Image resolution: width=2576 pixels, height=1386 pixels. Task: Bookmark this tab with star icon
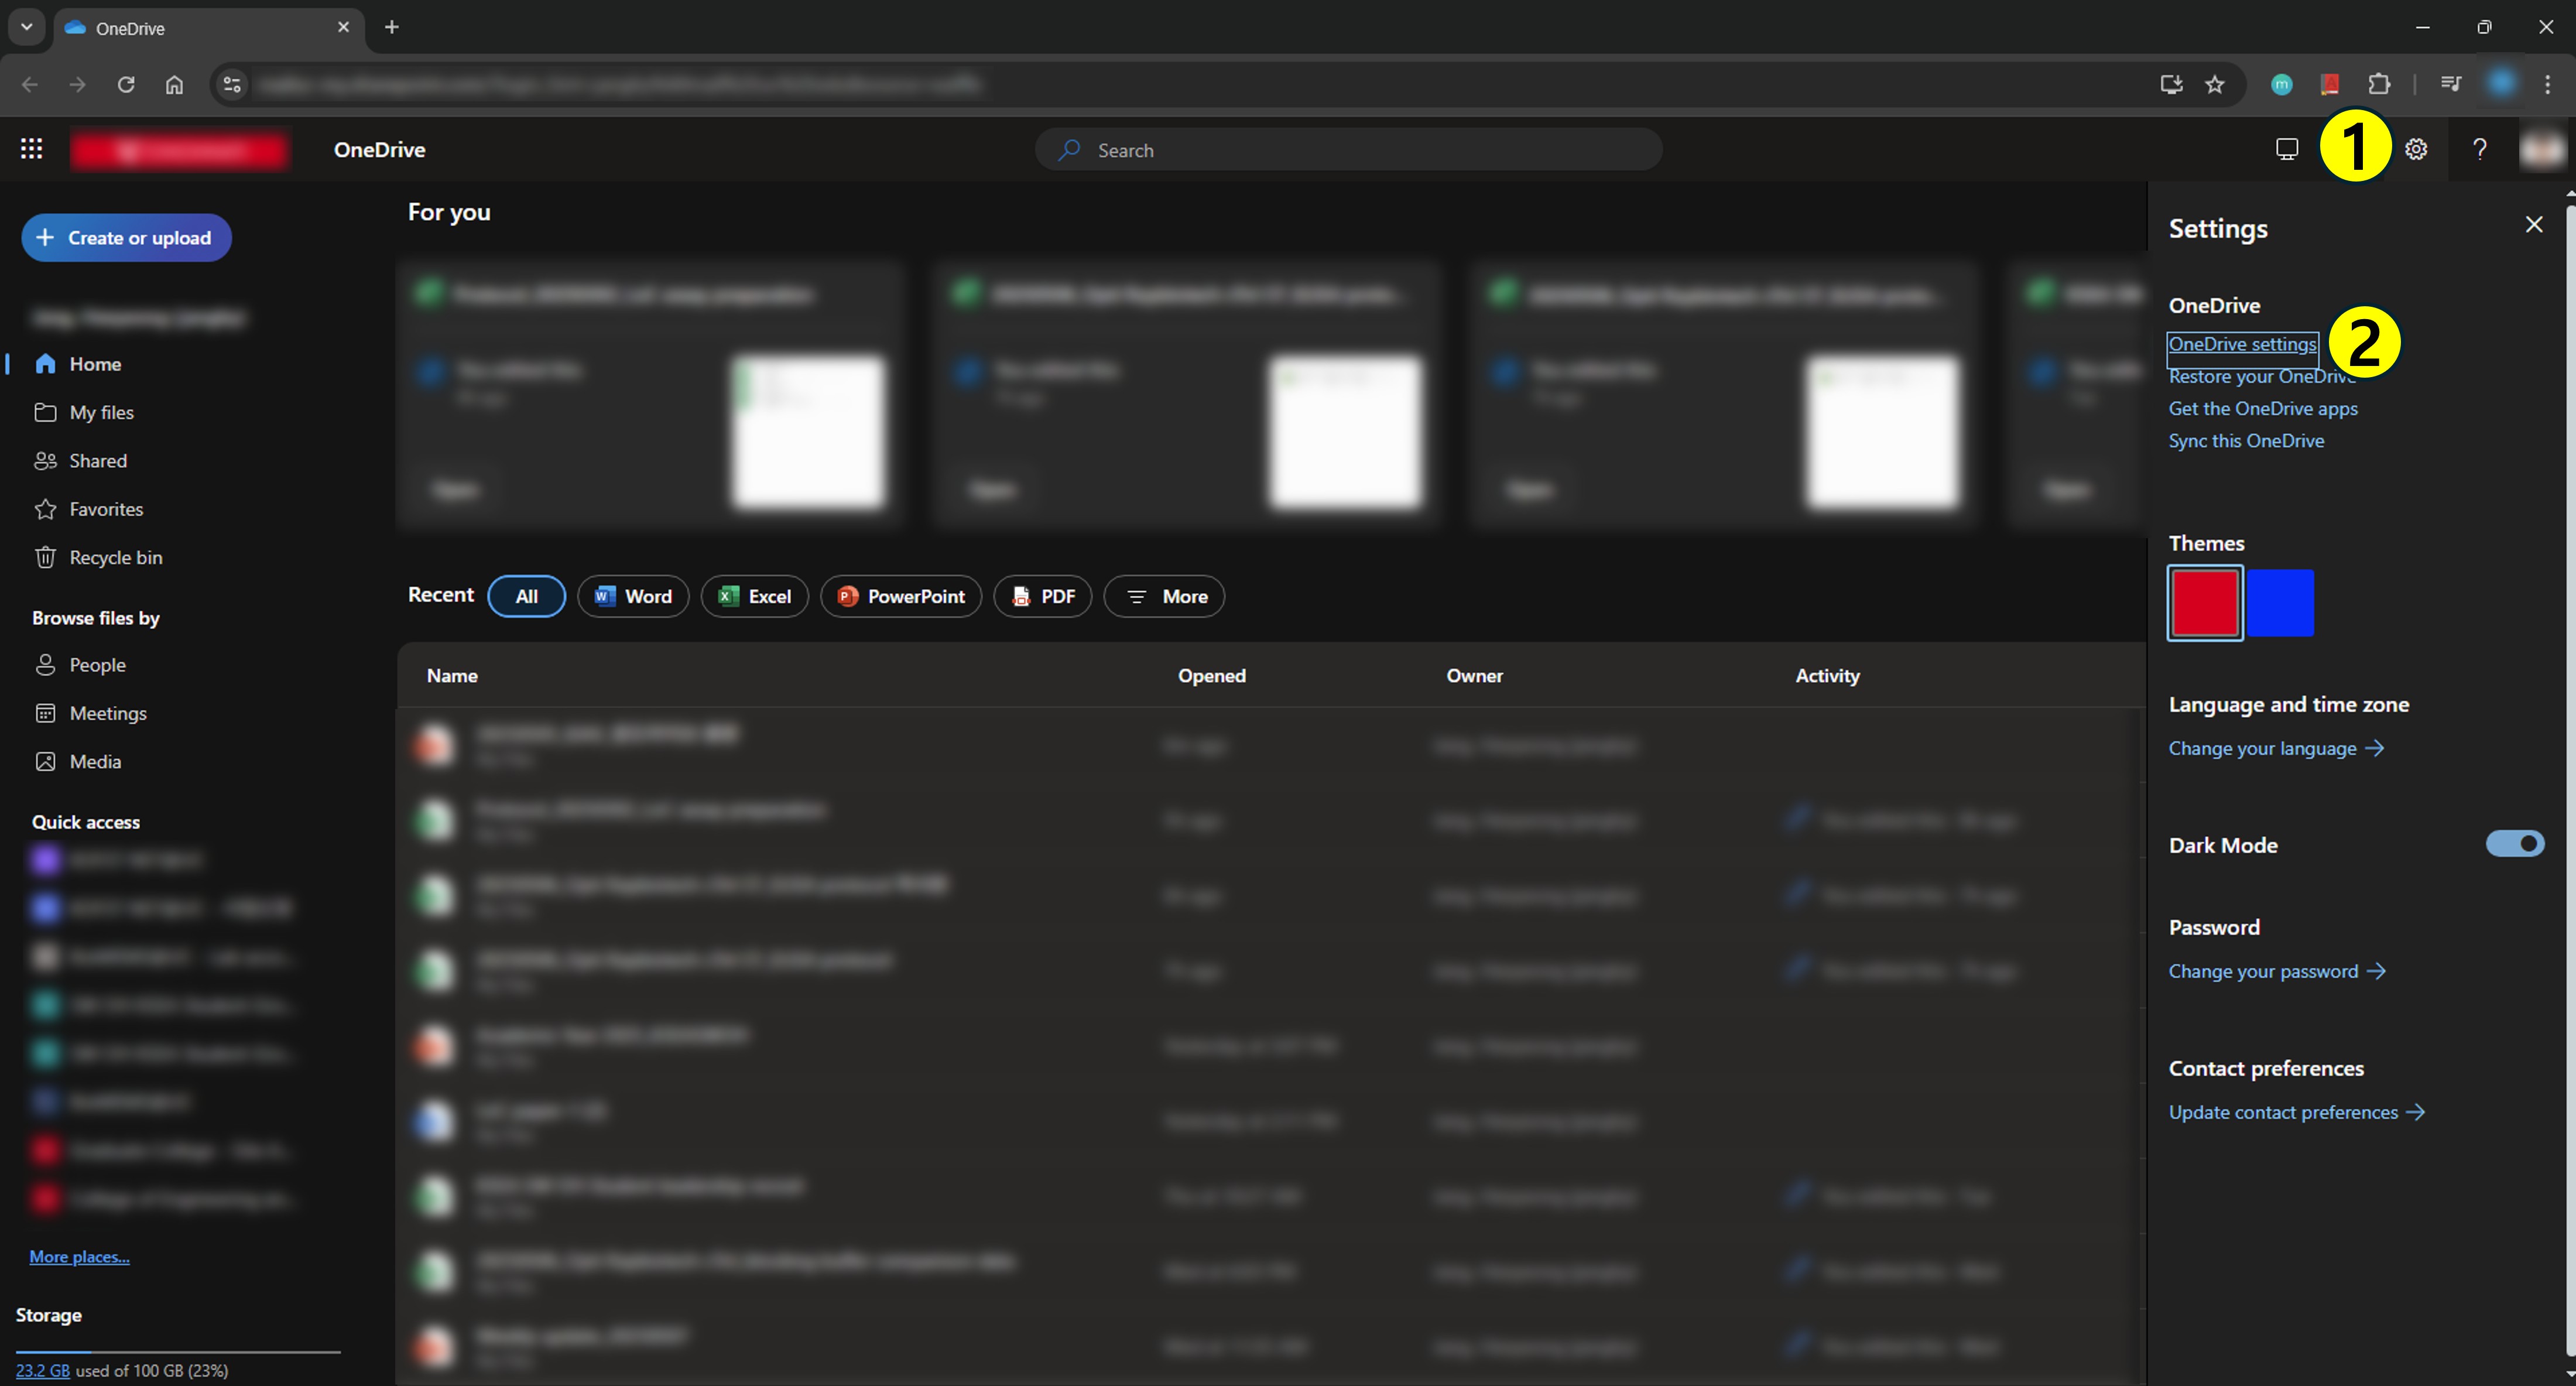2215,84
